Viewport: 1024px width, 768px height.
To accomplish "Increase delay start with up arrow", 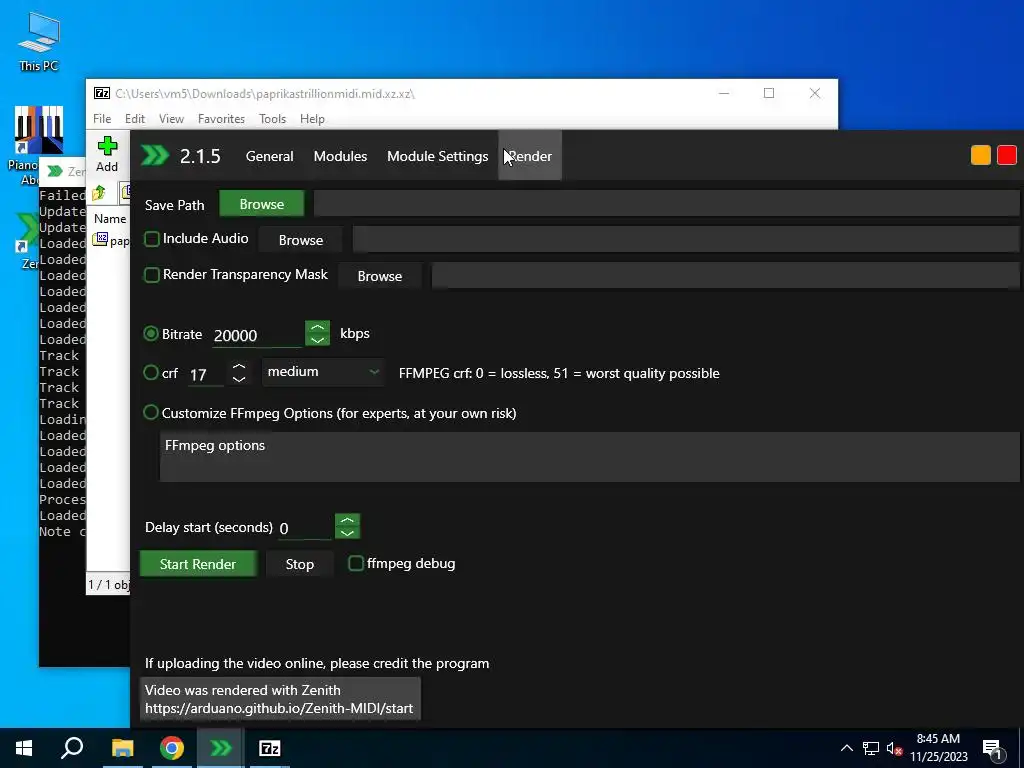I will click(x=347, y=520).
